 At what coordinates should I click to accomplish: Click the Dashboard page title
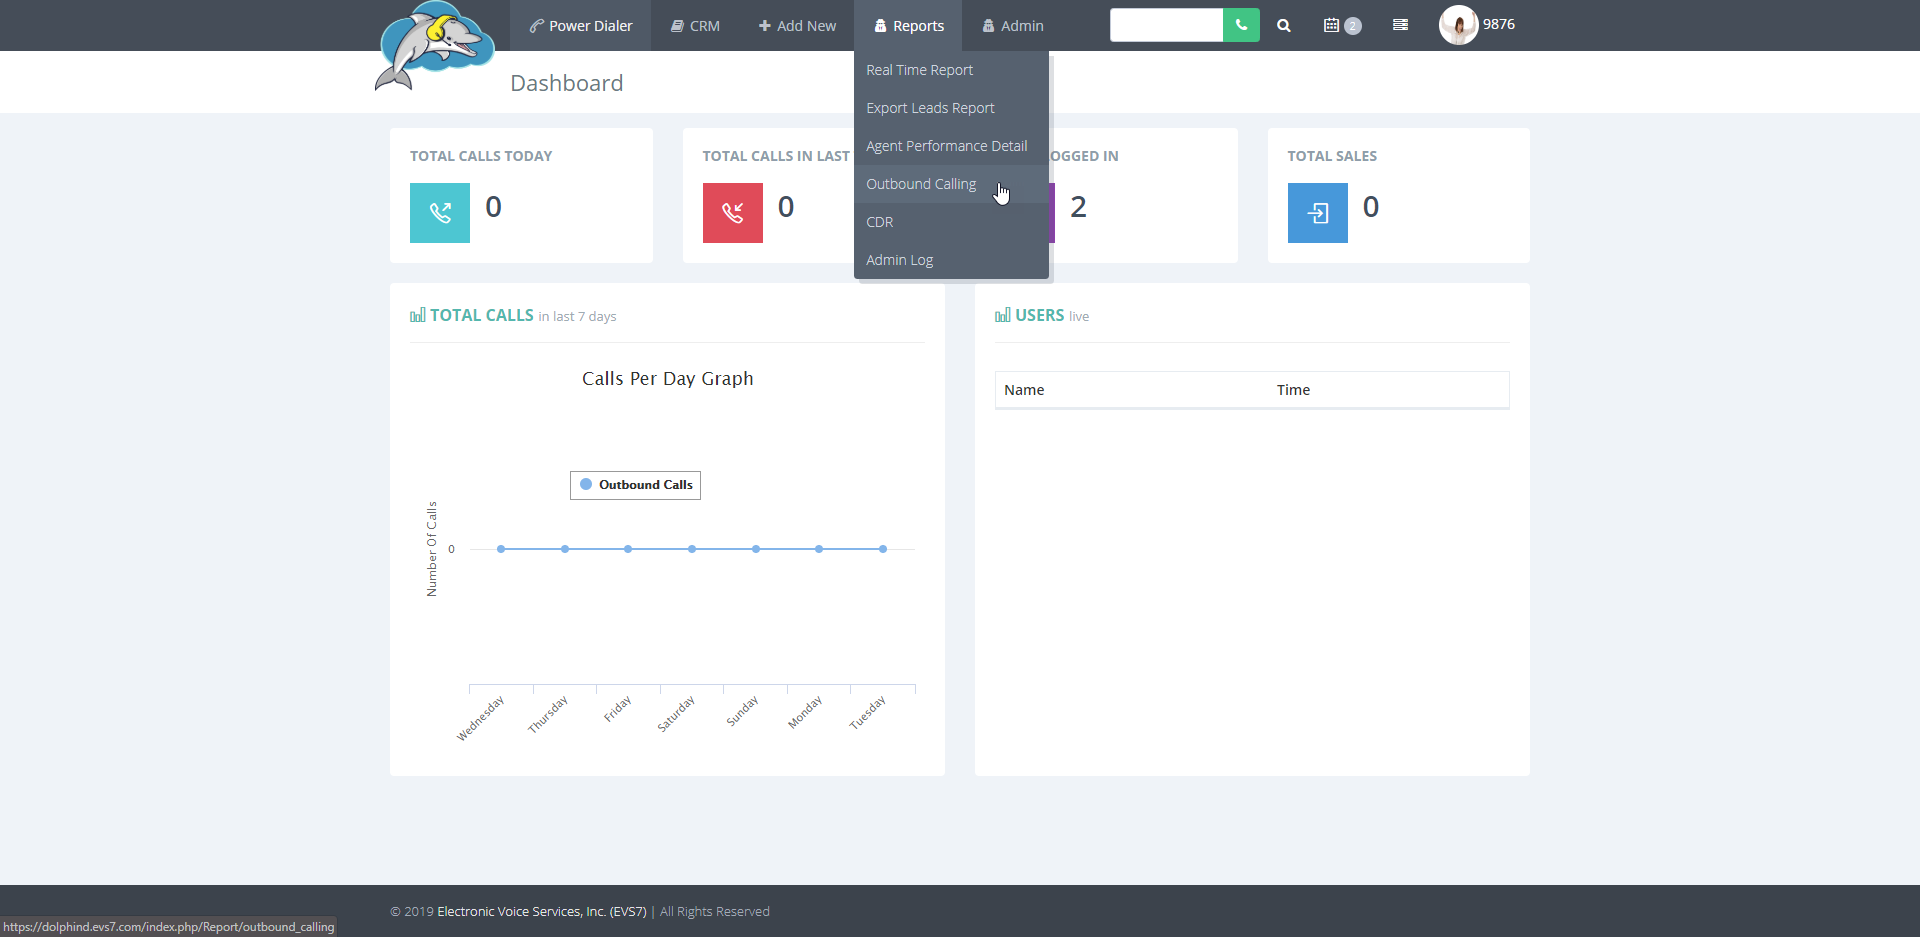pyautogui.click(x=567, y=83)
